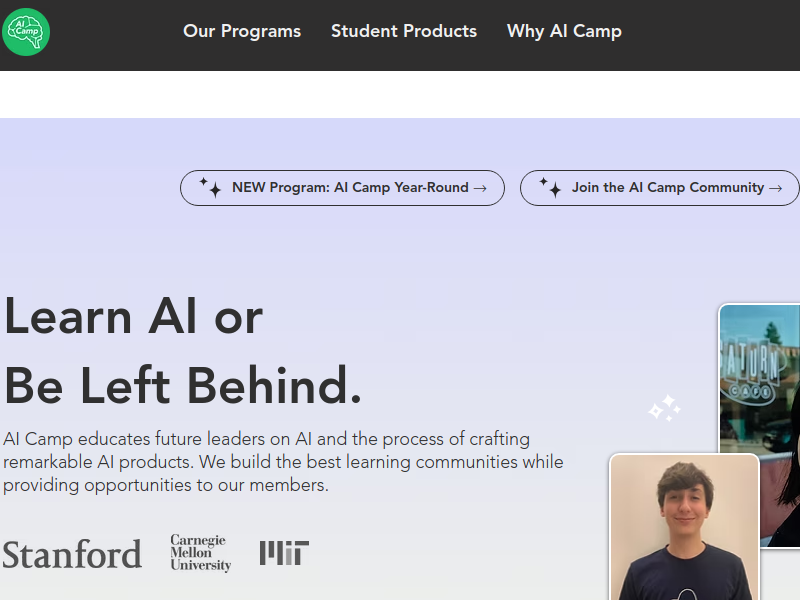Open the Our Programs menu
The width and height of the screenshot is (800, 600).
pos(242,31)
